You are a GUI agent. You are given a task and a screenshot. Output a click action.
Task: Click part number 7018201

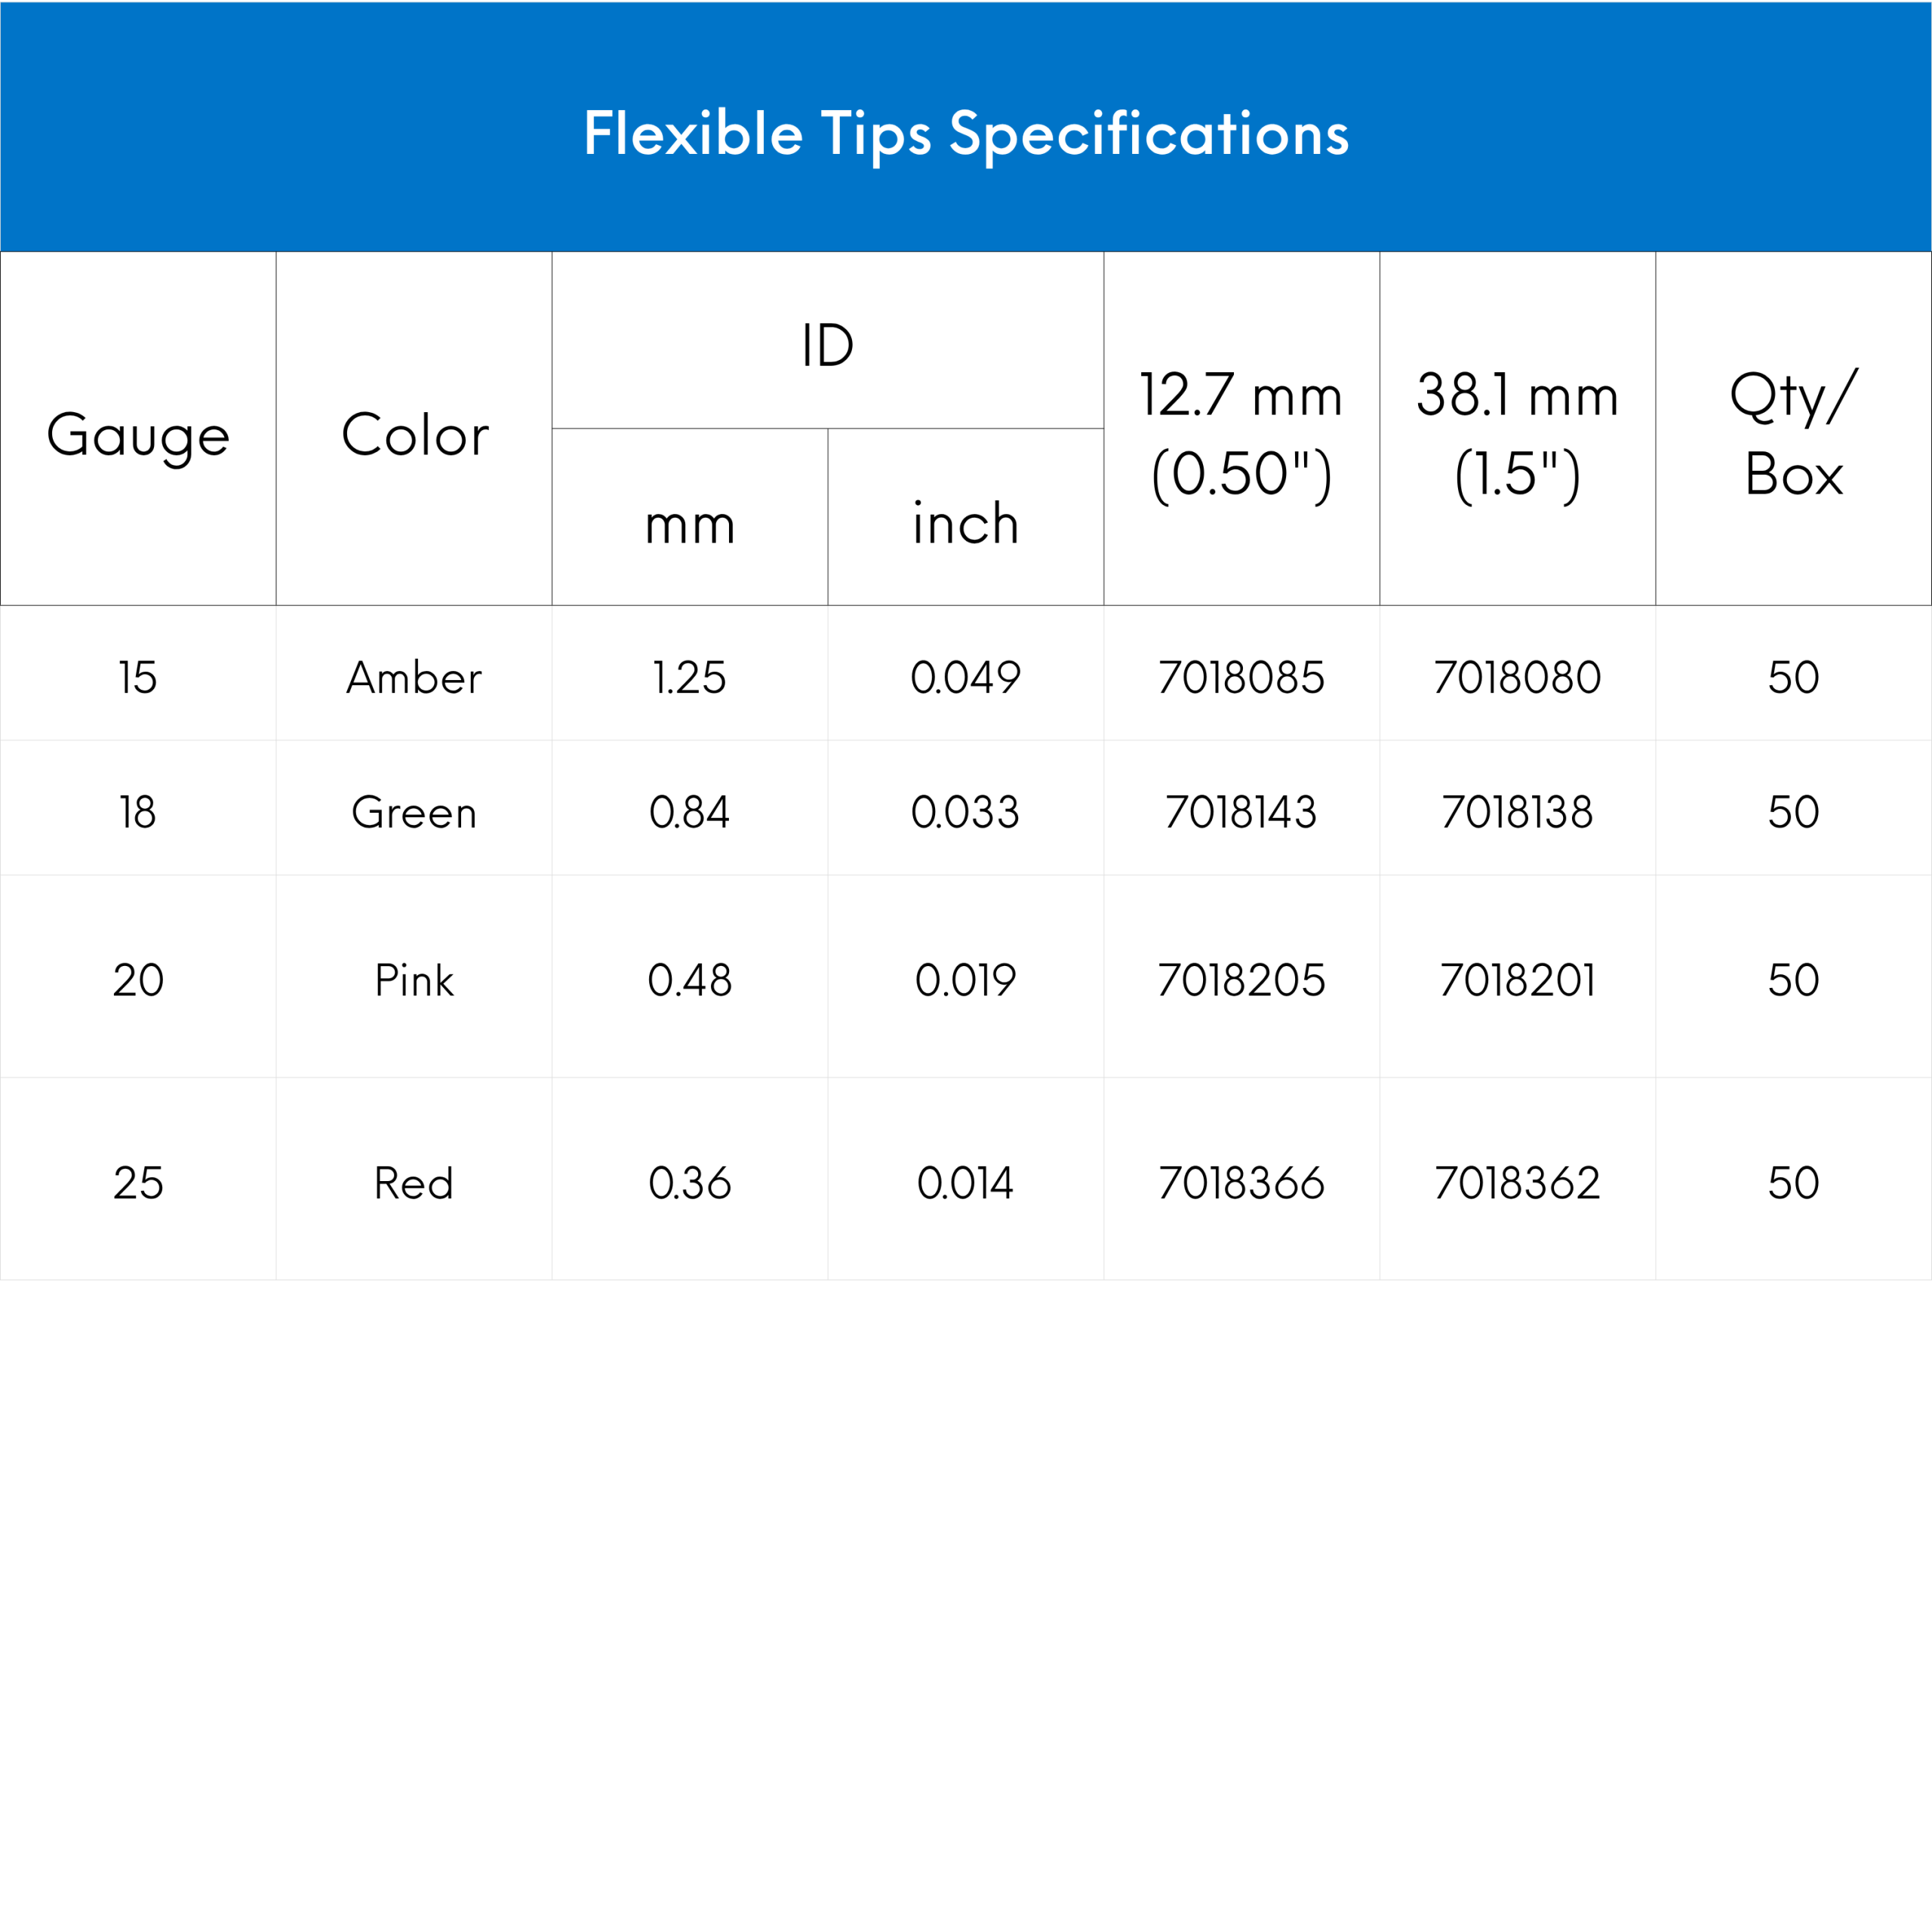pos(1517,980)
